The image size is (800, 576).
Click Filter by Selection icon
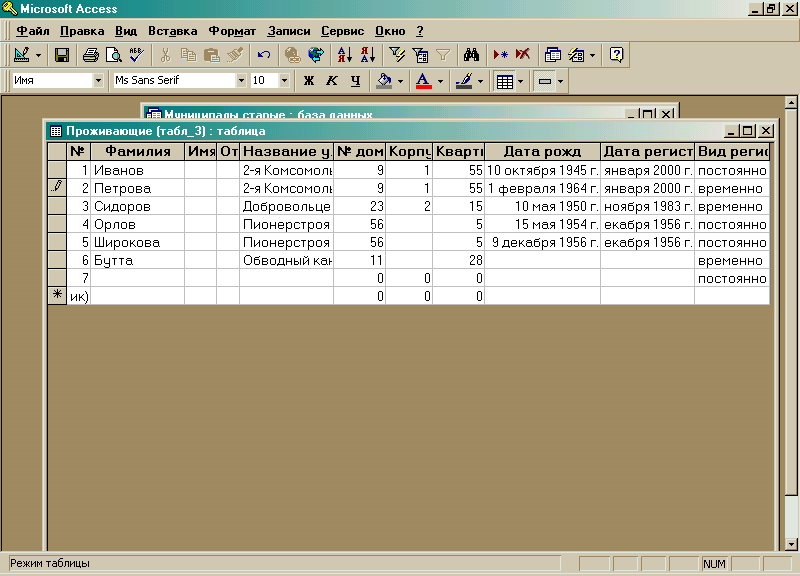pos(397,55)
